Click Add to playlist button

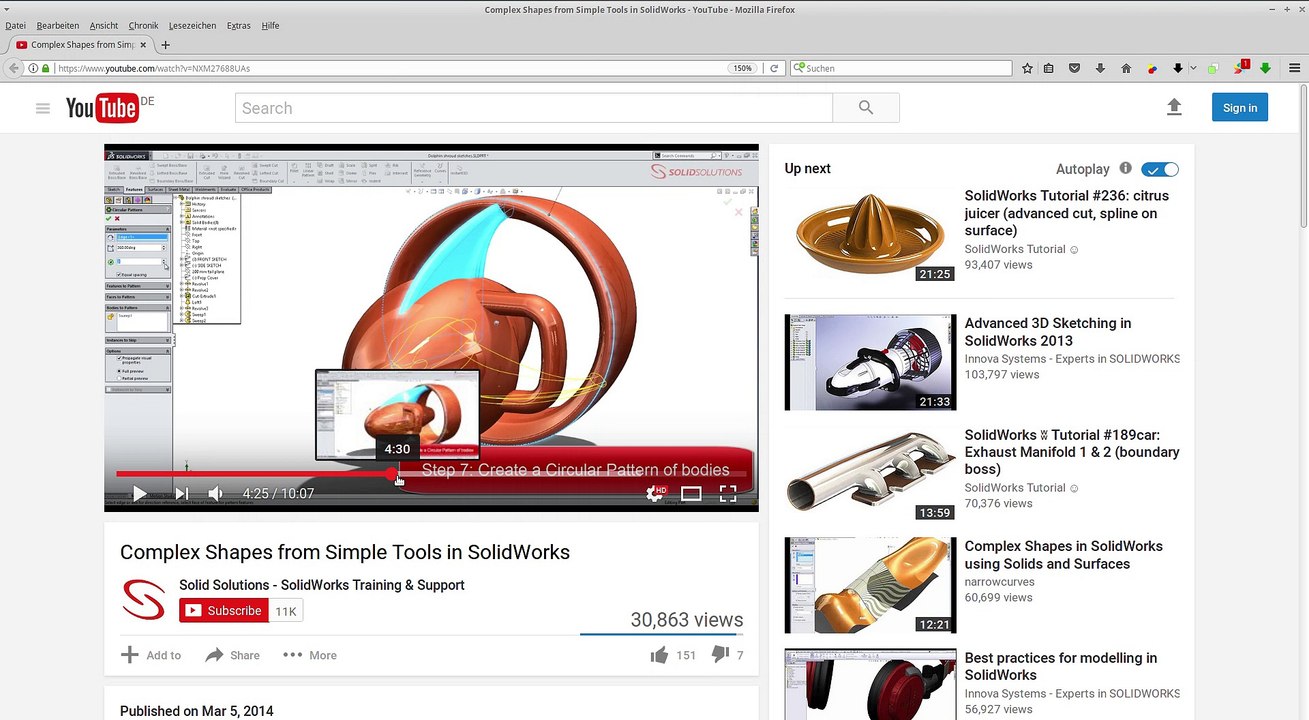pos(151,655)
